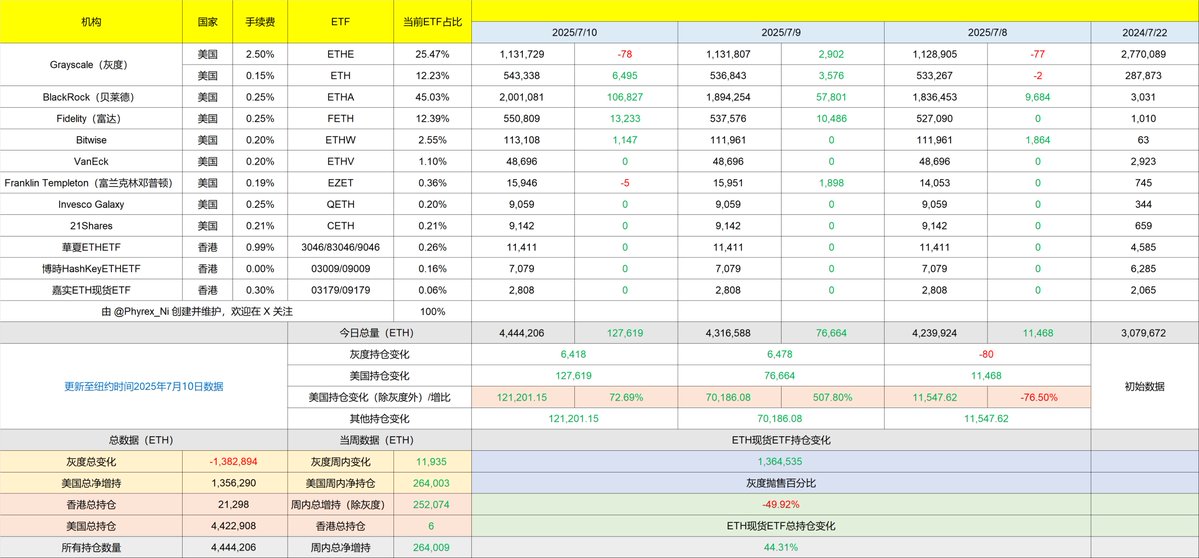Select the 博時HashKeyETHETF institution cell
This screenshot has width=1199, height=558.
[91, 268]
